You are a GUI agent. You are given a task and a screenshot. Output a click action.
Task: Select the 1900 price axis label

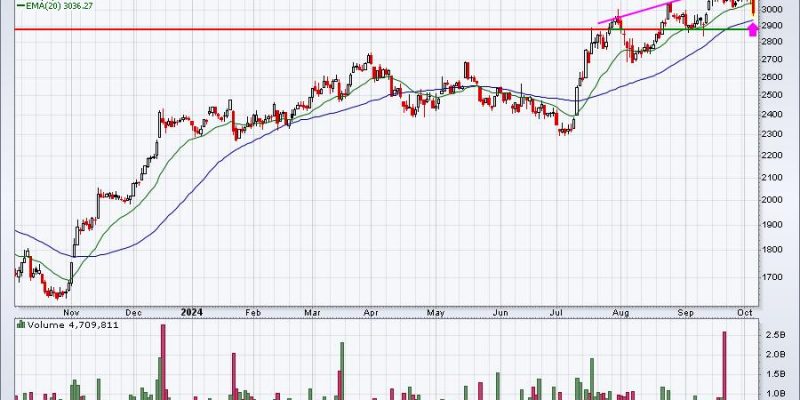click(x=773, y=224)
